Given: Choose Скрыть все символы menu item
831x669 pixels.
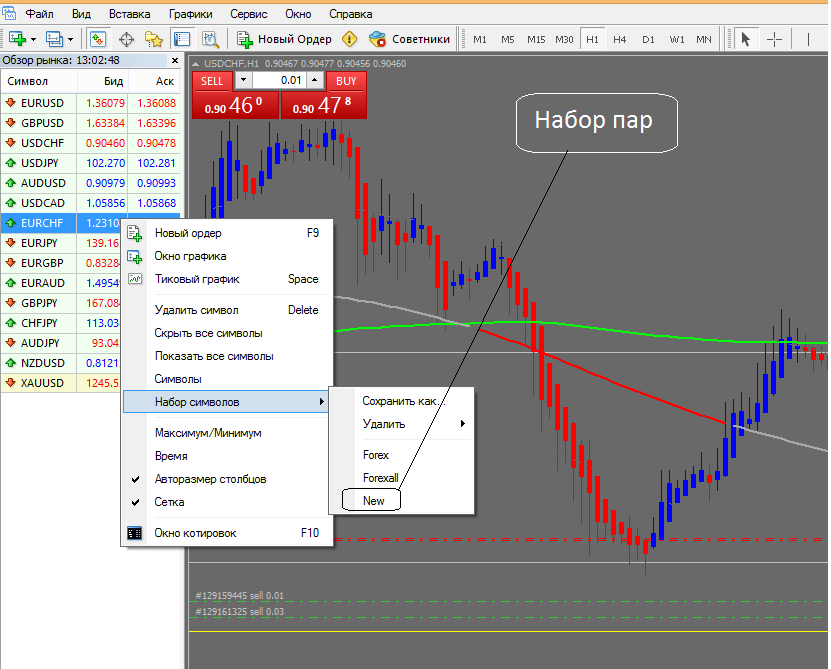Looking at the screenshot, I should coord(227,333).
